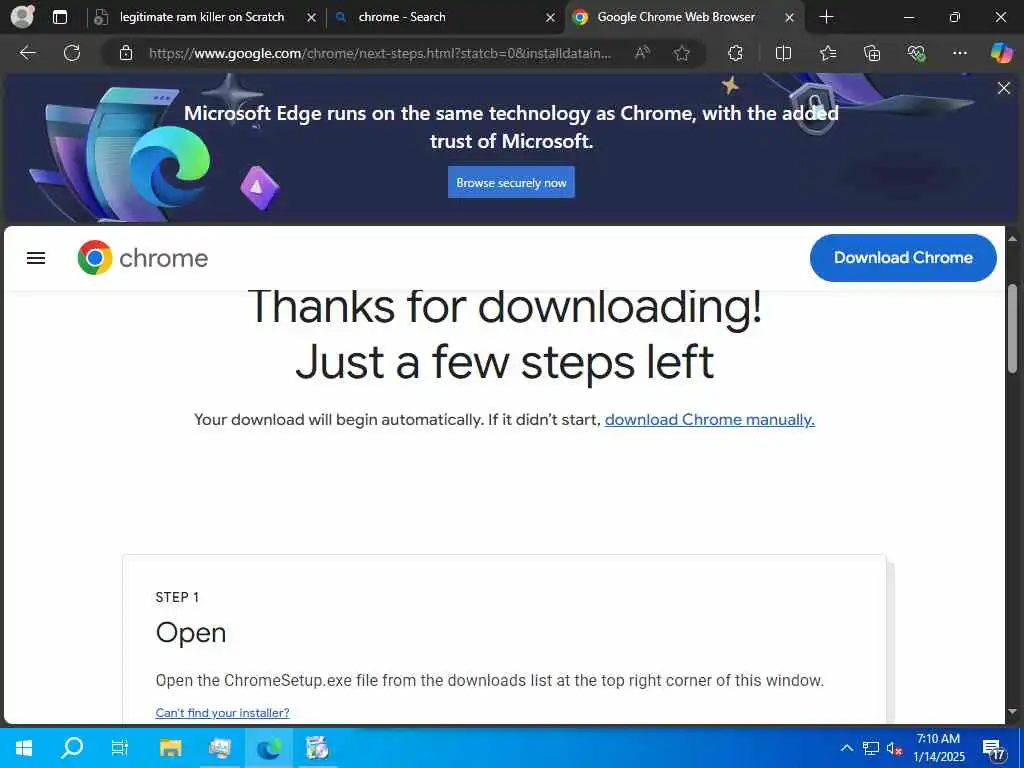Click the Chrome logo

(142, 258)
